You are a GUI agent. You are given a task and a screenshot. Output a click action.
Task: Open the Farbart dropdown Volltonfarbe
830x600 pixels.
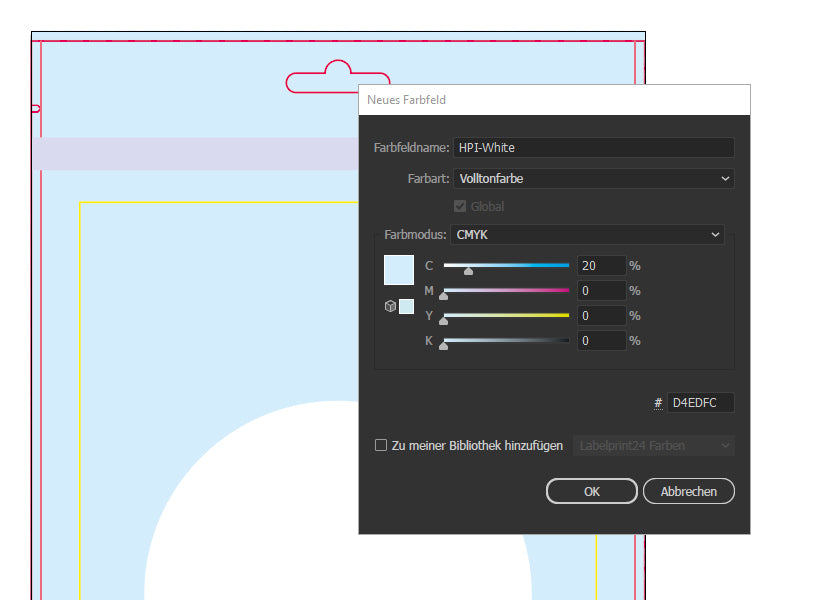click(x=593, y=179)
